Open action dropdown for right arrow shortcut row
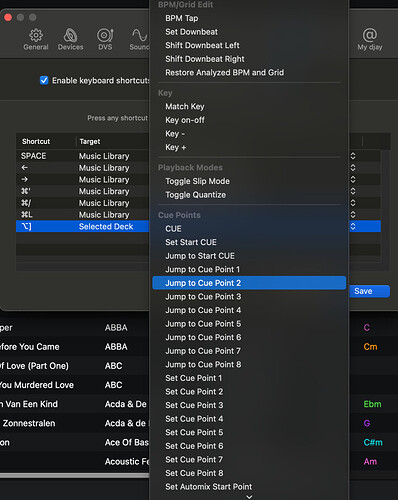This screenshot has width=398, height=500. 353,179
